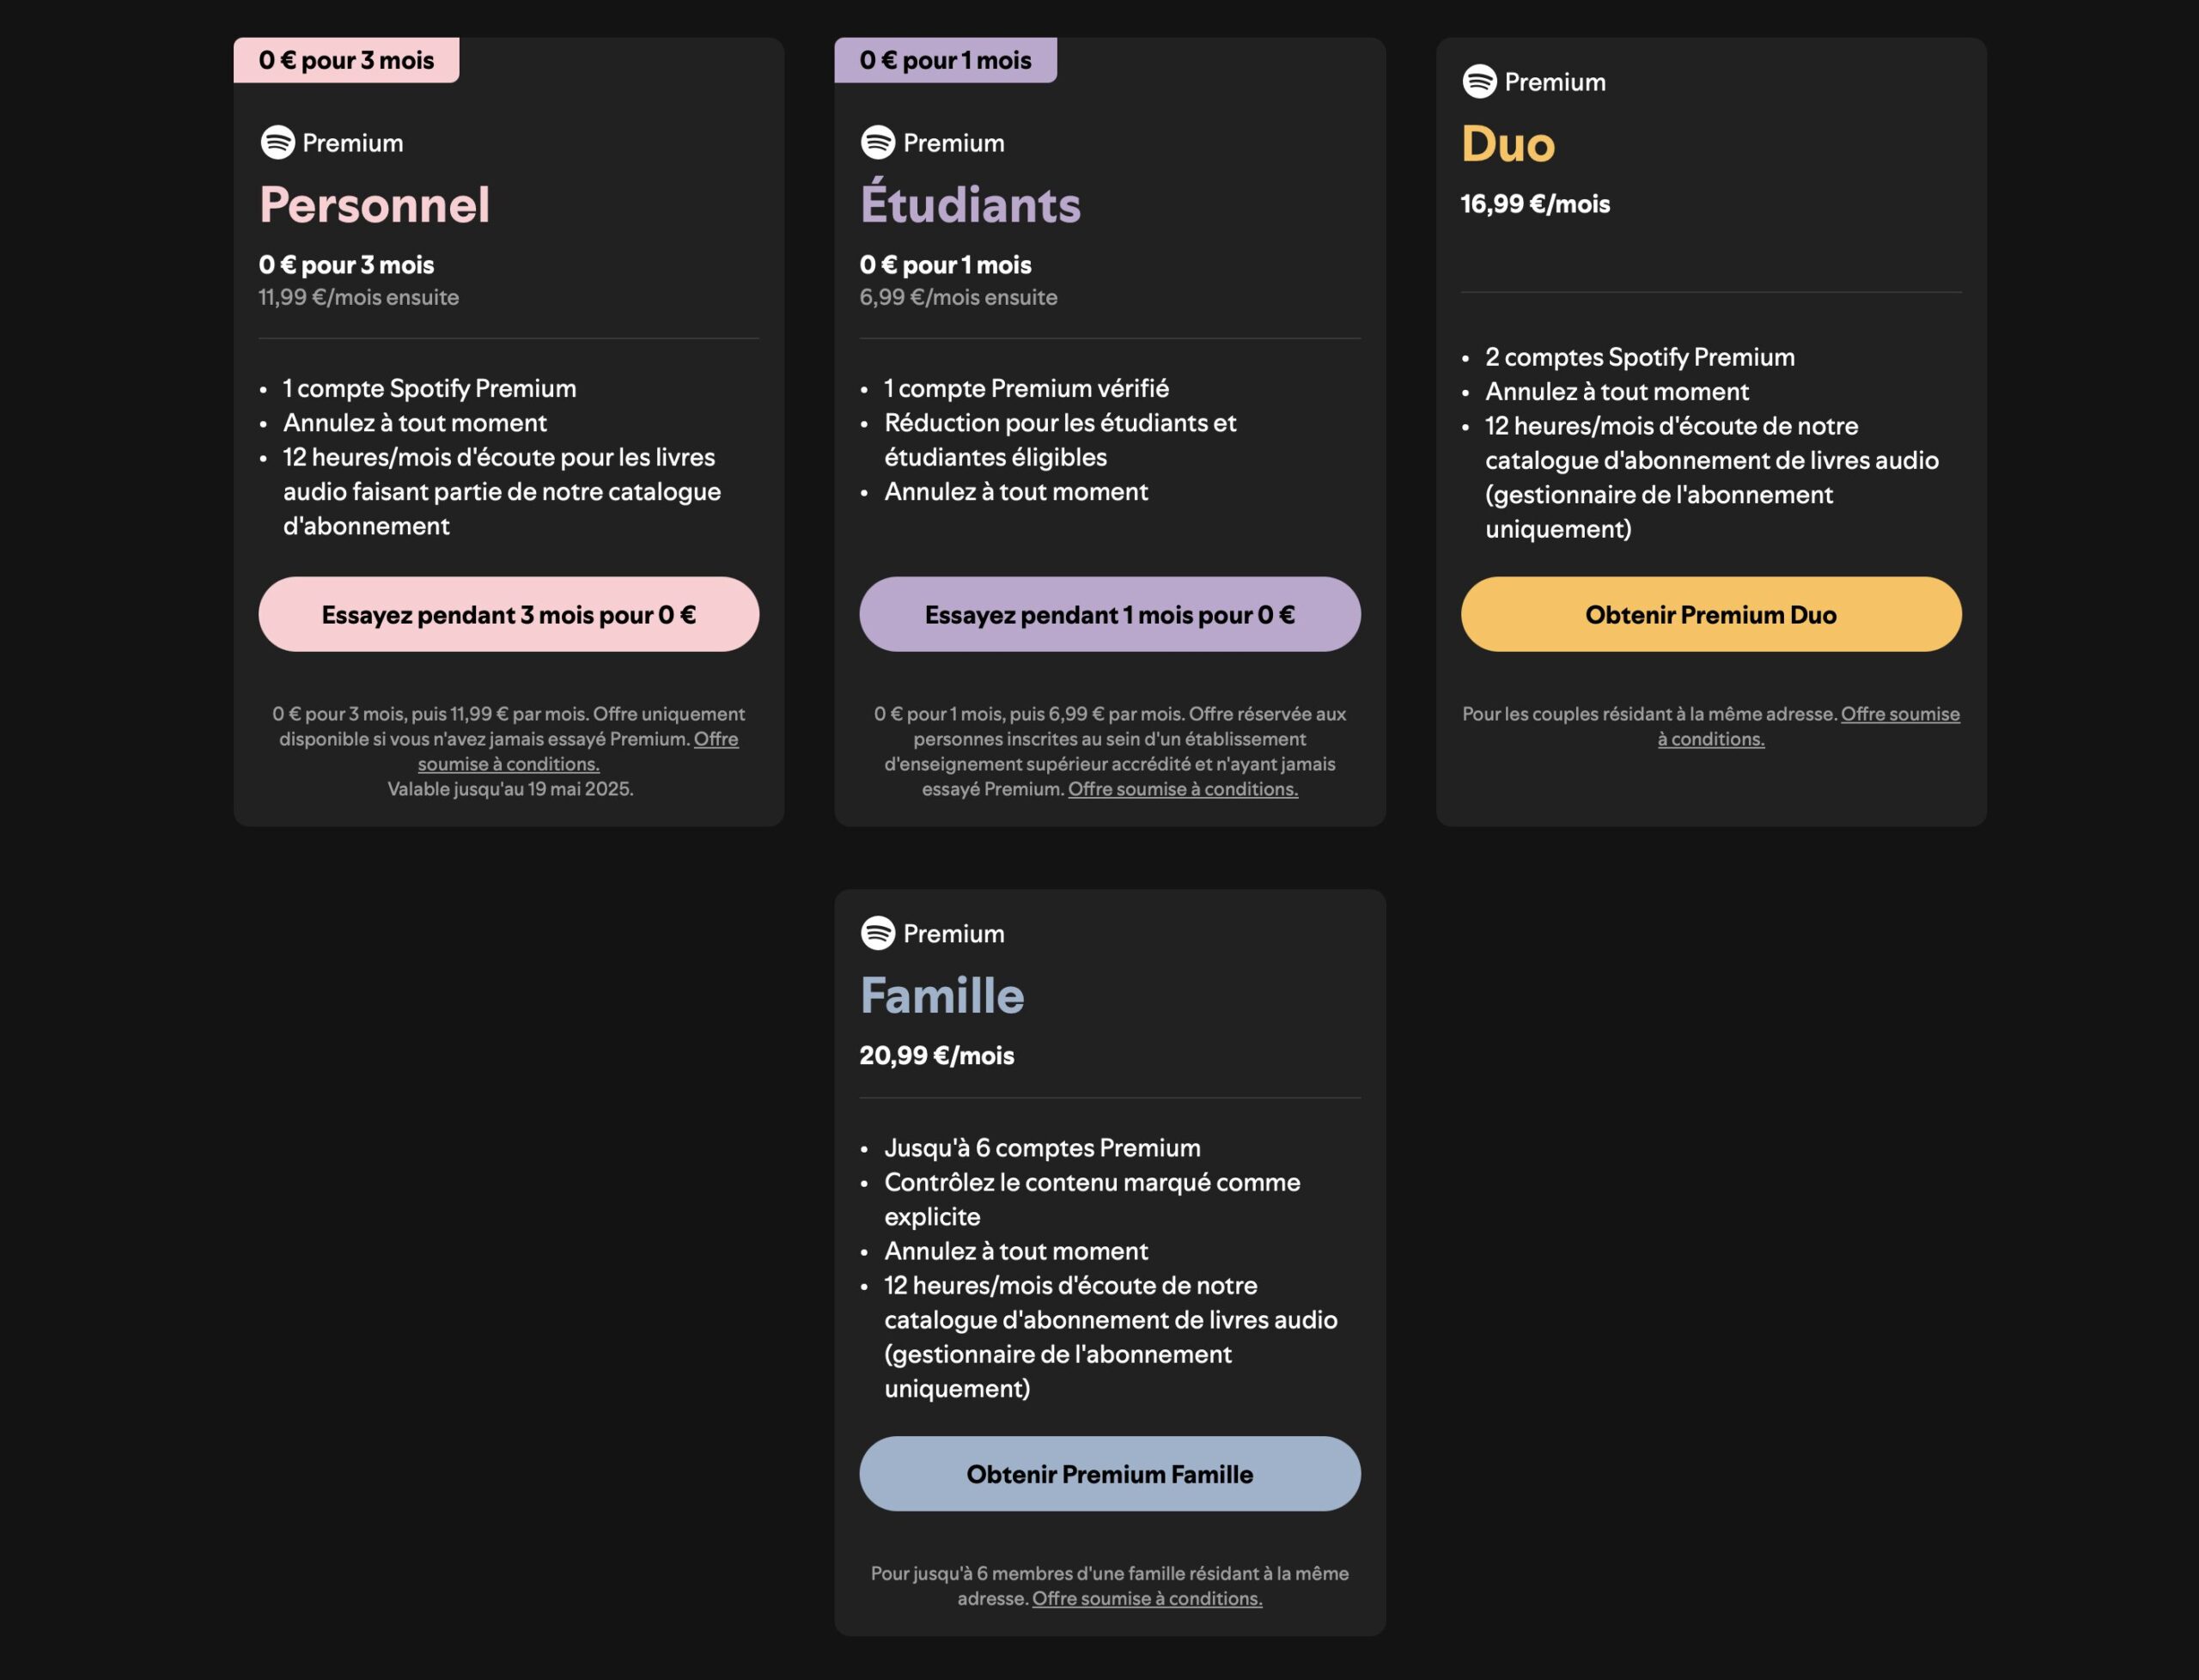Open Personnel 'Offre soumise à conditions' link
This screenshot has width=2199, height=1680.
[x=578, y=751]
